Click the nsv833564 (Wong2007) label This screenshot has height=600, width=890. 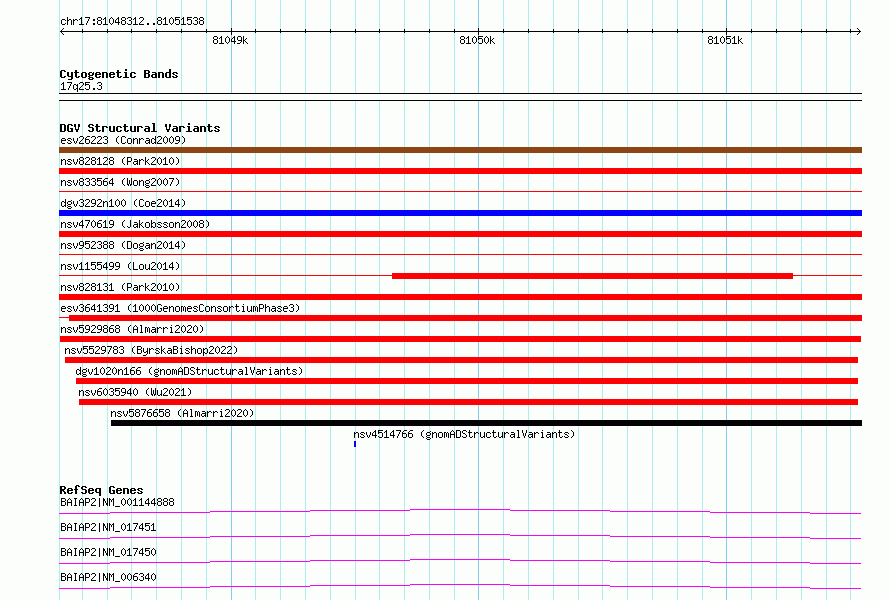click(120, 182)
